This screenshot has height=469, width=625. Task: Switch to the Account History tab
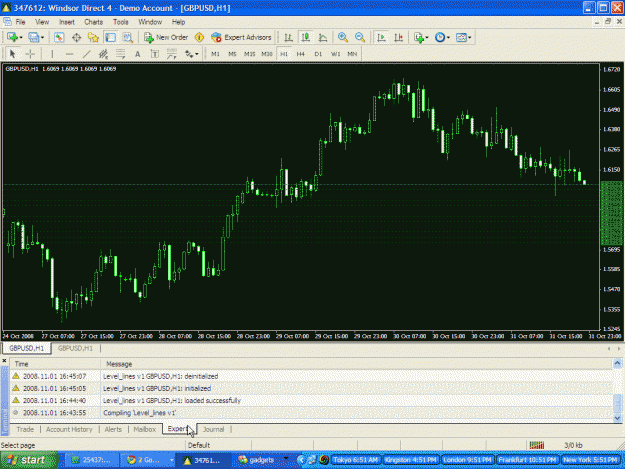69,429
